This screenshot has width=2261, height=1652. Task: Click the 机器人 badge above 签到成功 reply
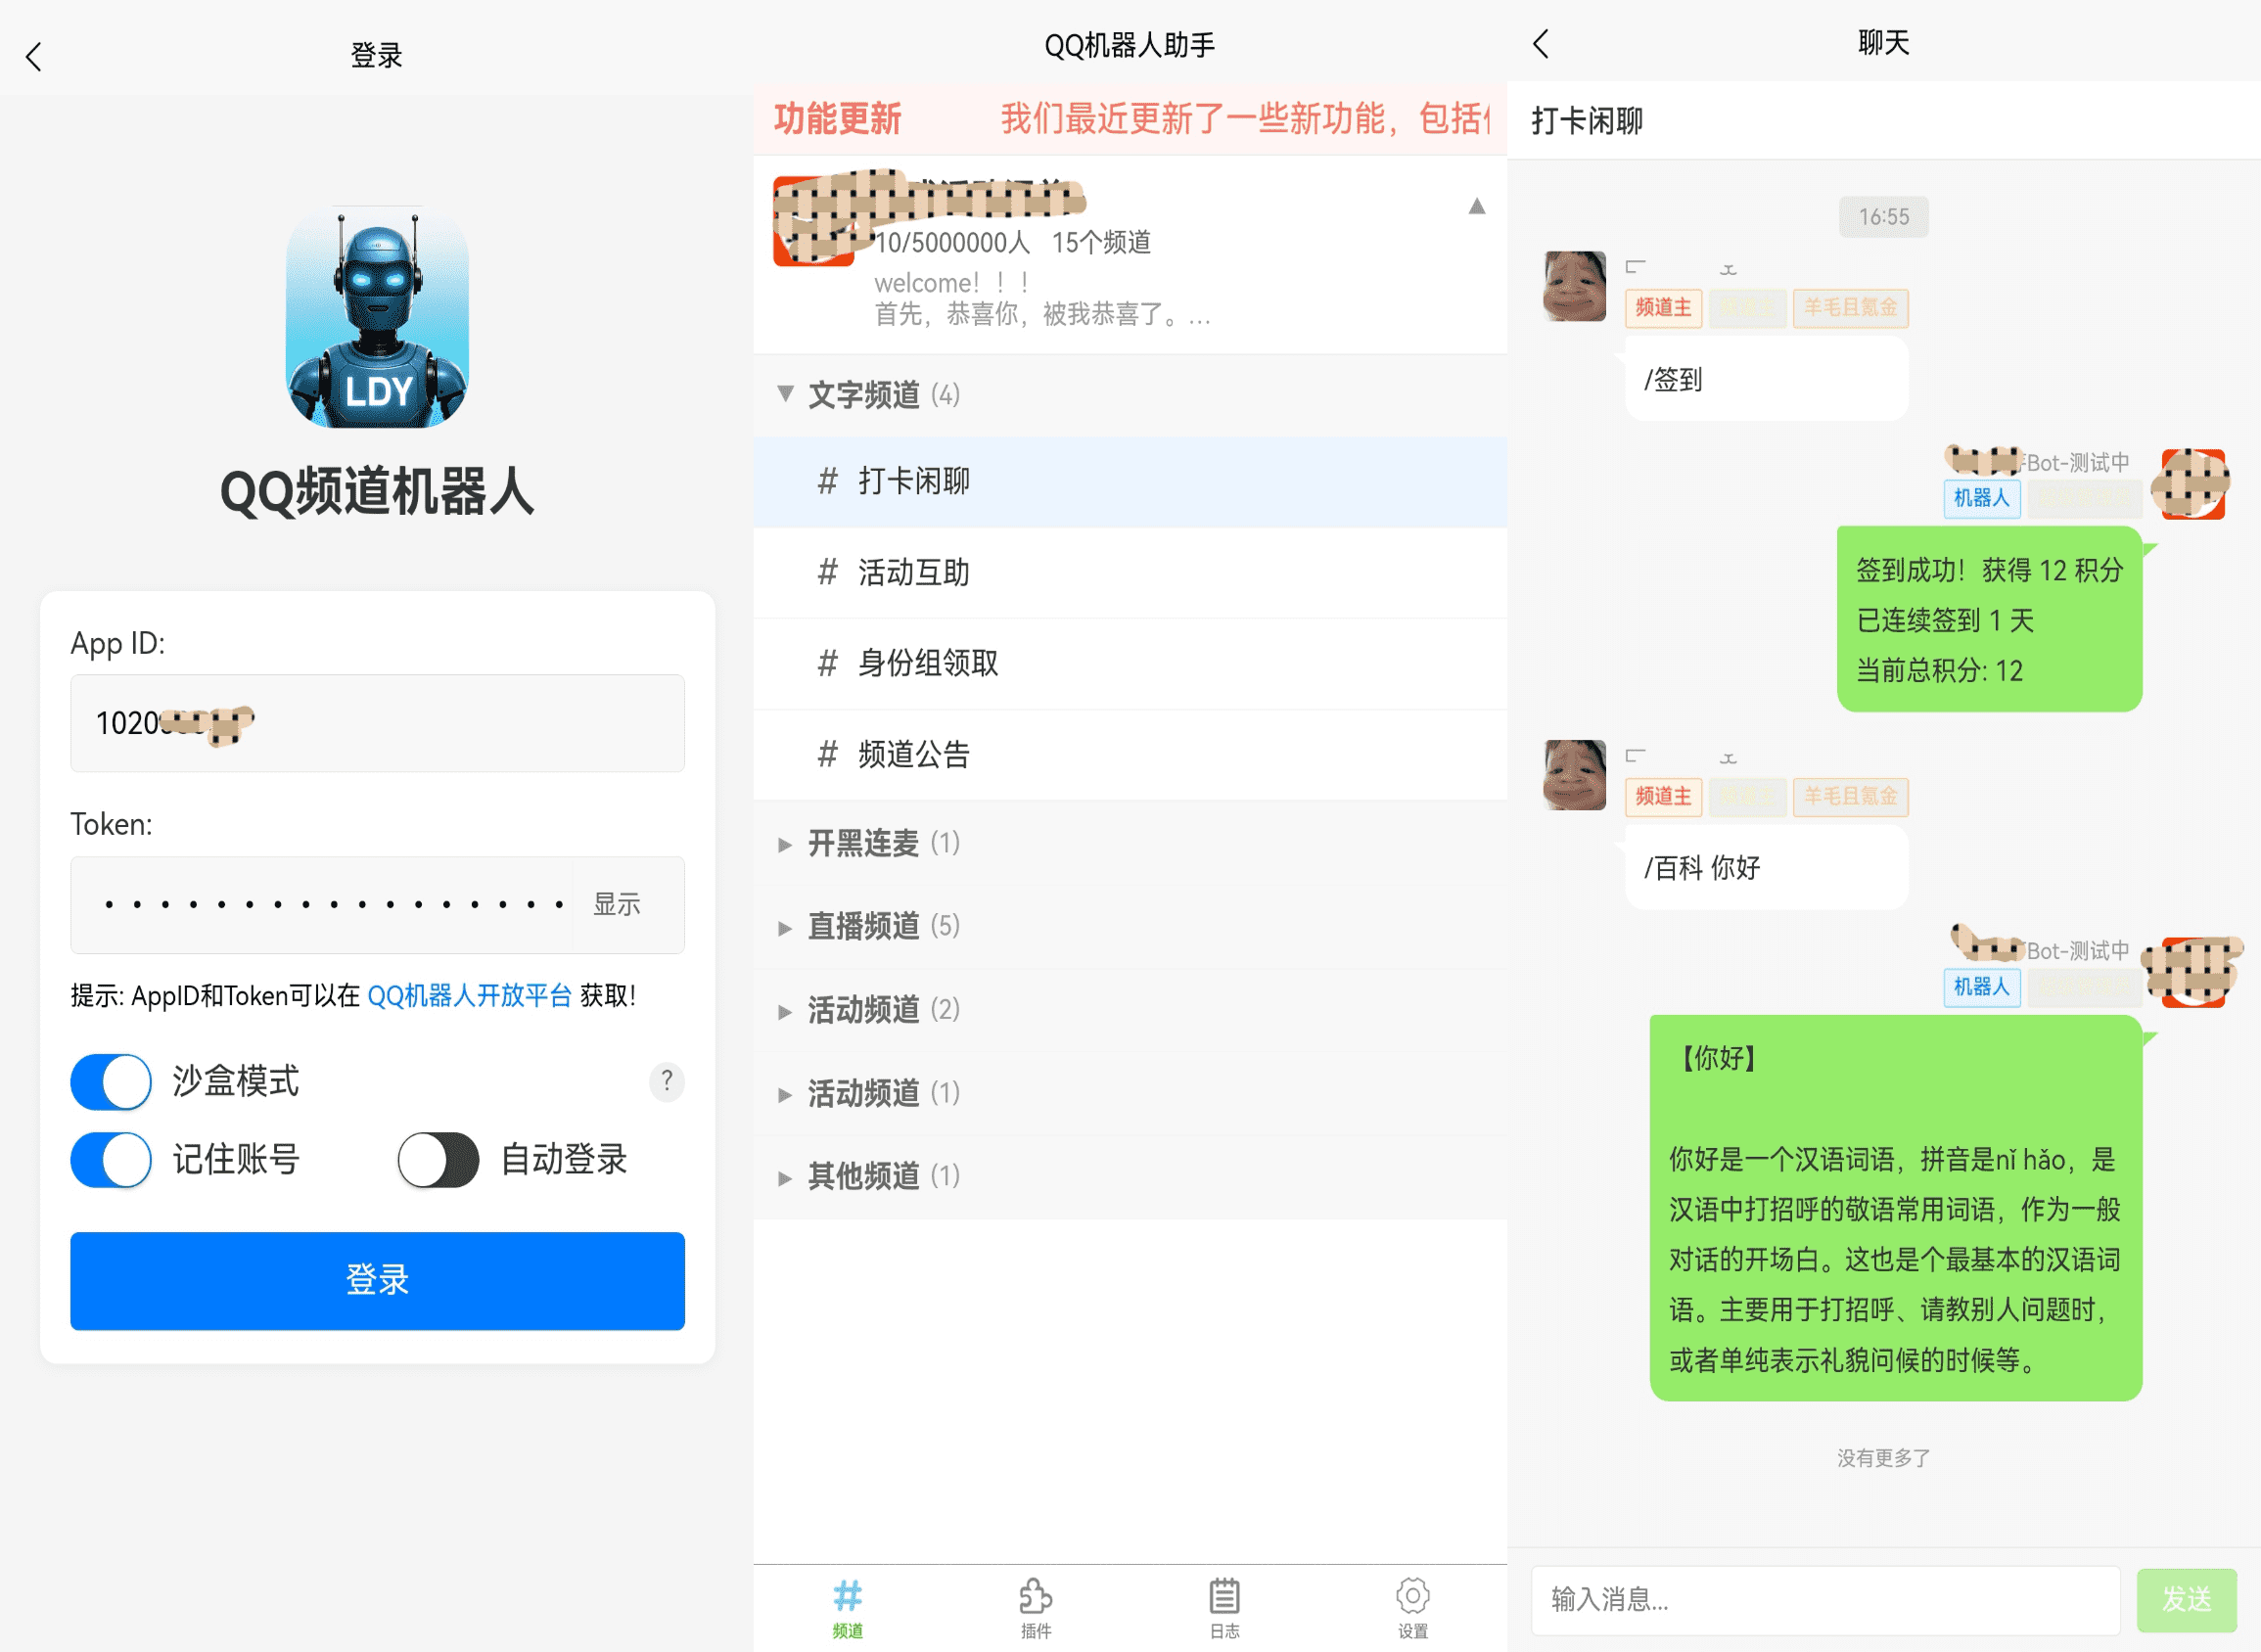click(1981, 498)
